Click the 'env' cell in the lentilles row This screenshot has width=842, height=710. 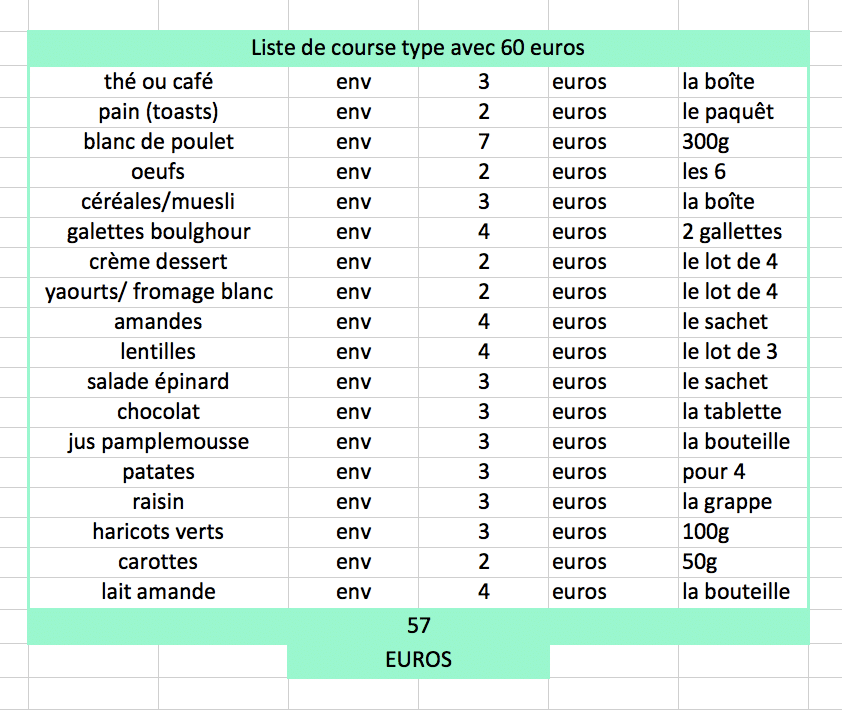tap(353, 352)
